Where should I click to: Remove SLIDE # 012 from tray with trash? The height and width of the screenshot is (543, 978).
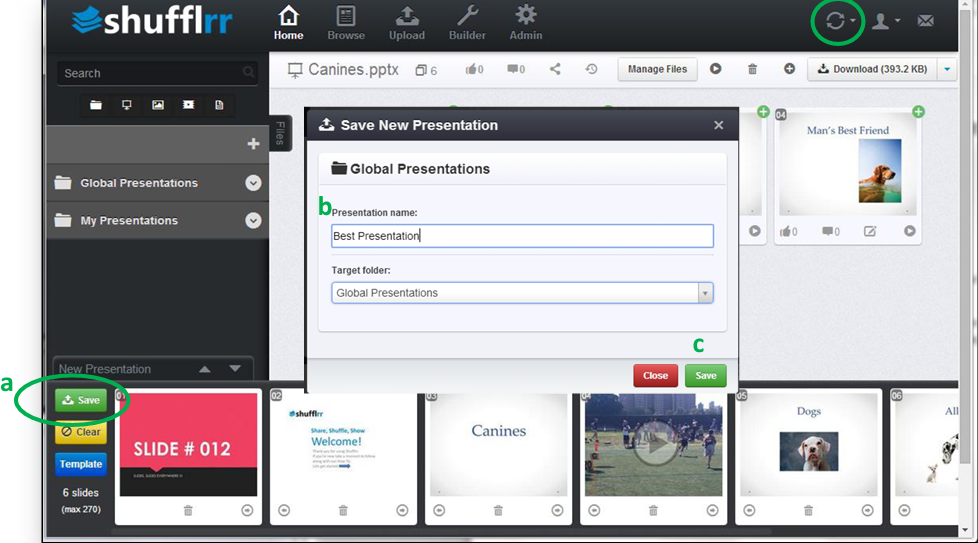pyautogui.click(x=188, y=511)
